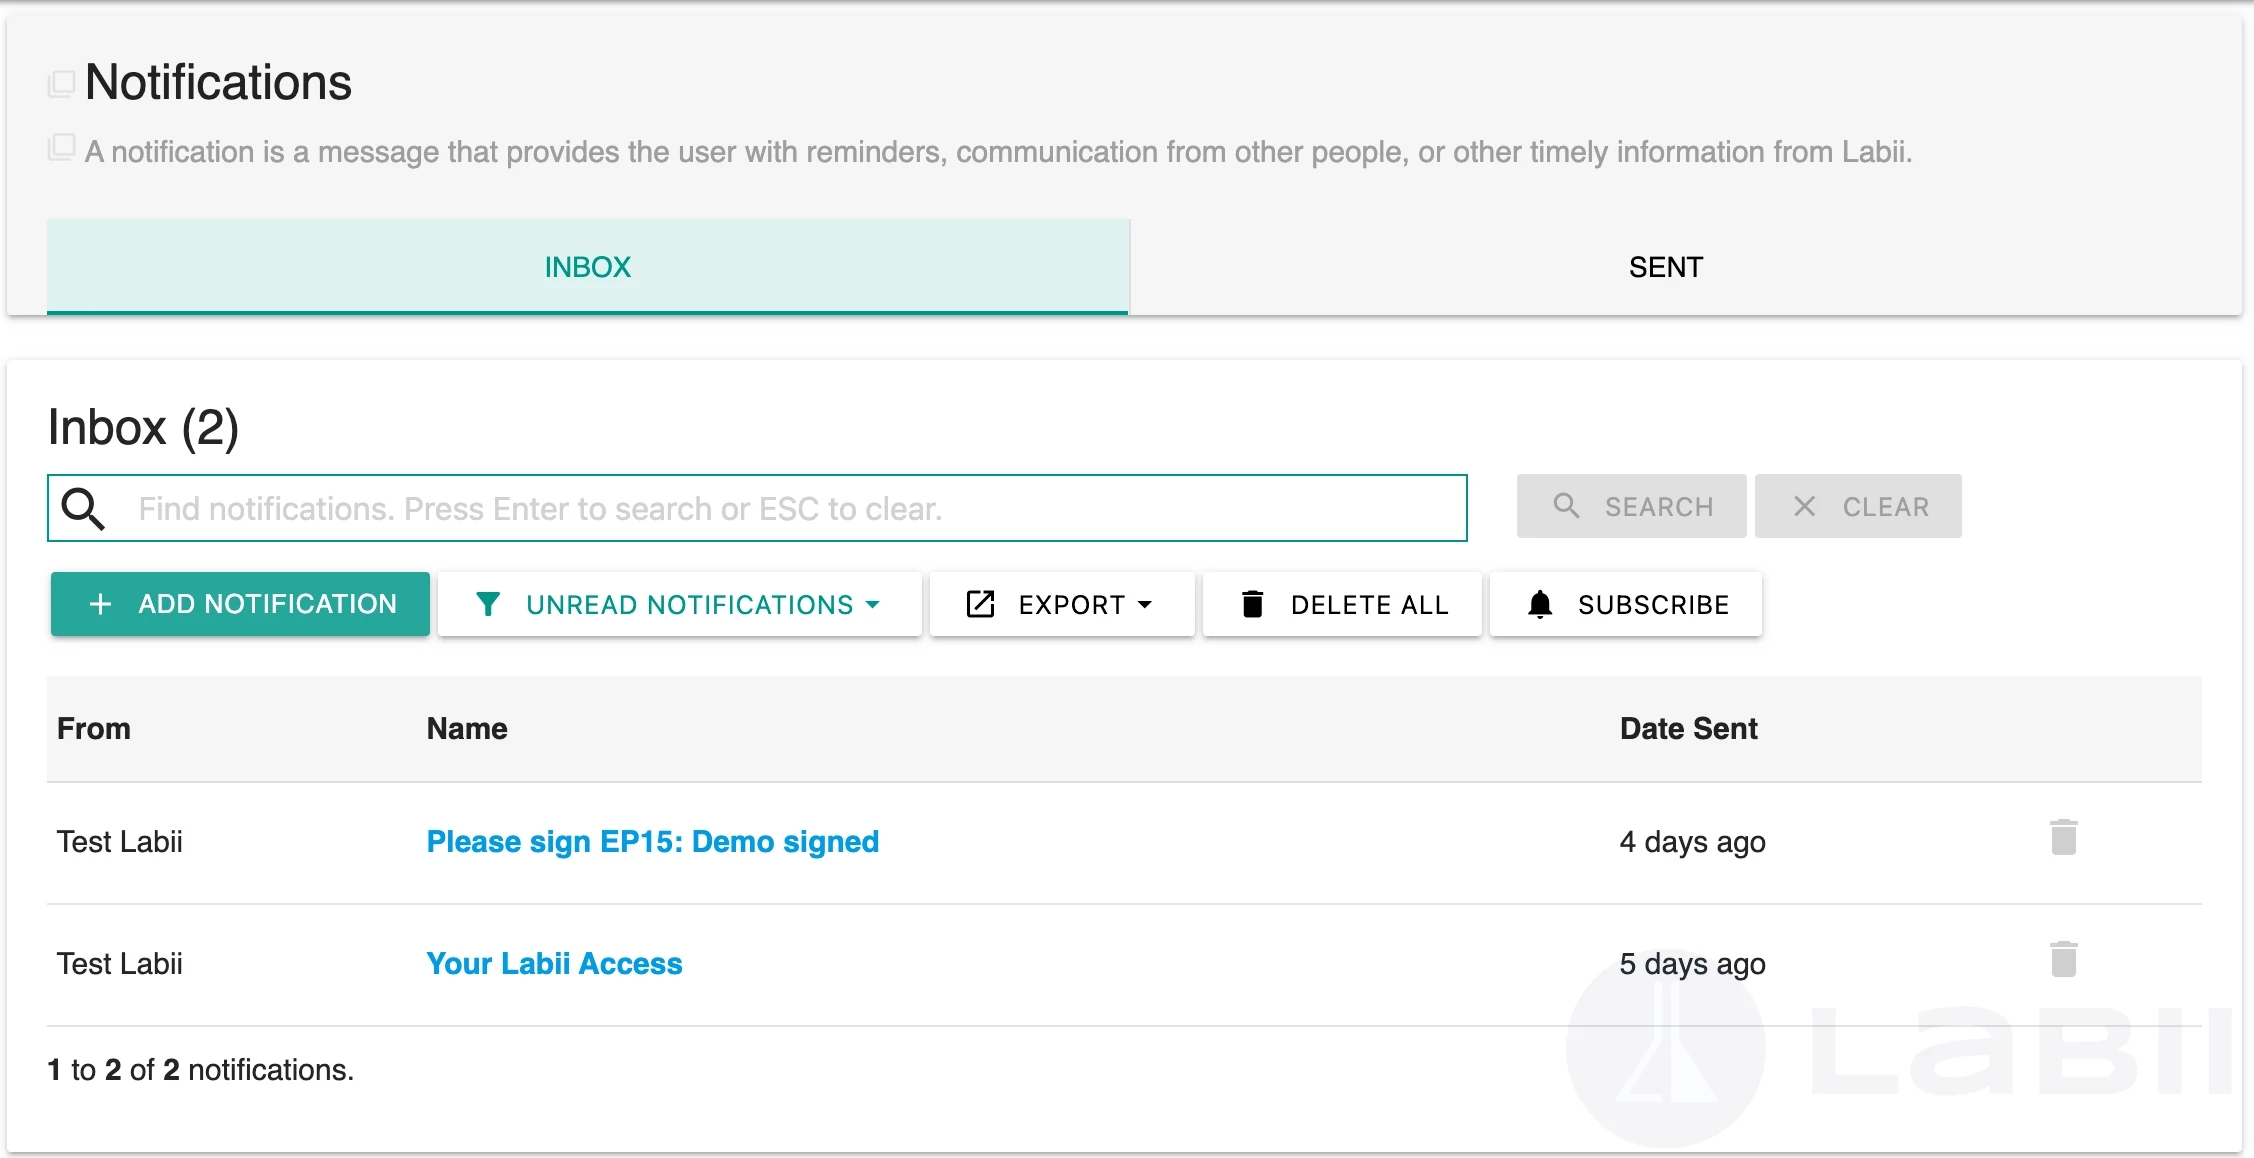Screen dimensions: 2254x1158
Task: Click the copy icon beside Notifications title
Action: pyautogui.click(x=62, y=83)
